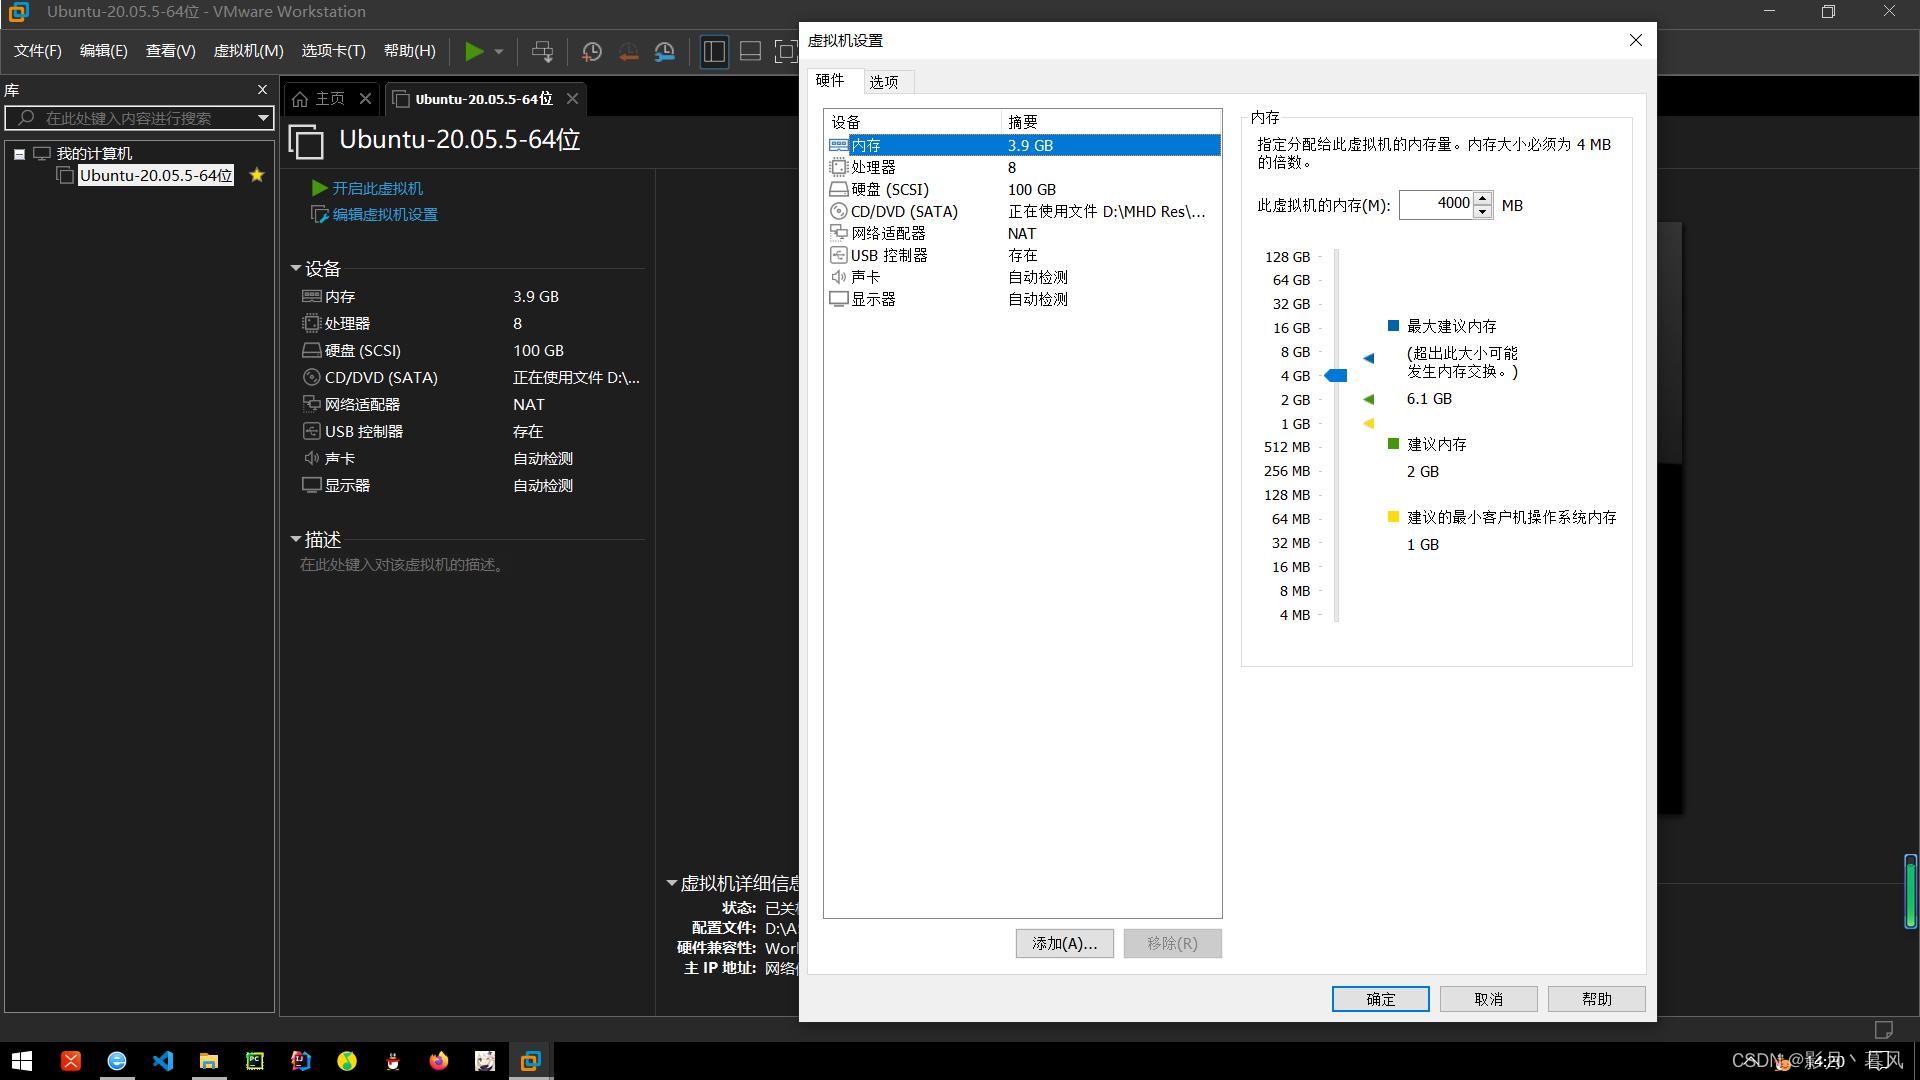Image resolution: width=1920 pixels, height=1080 pixels.
Task: Open the library search dropdown arrow
Action: click(x=263, y=118)
